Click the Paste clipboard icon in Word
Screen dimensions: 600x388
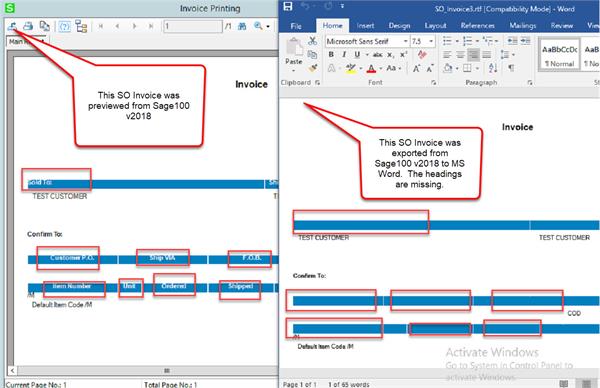pos(294,47)
